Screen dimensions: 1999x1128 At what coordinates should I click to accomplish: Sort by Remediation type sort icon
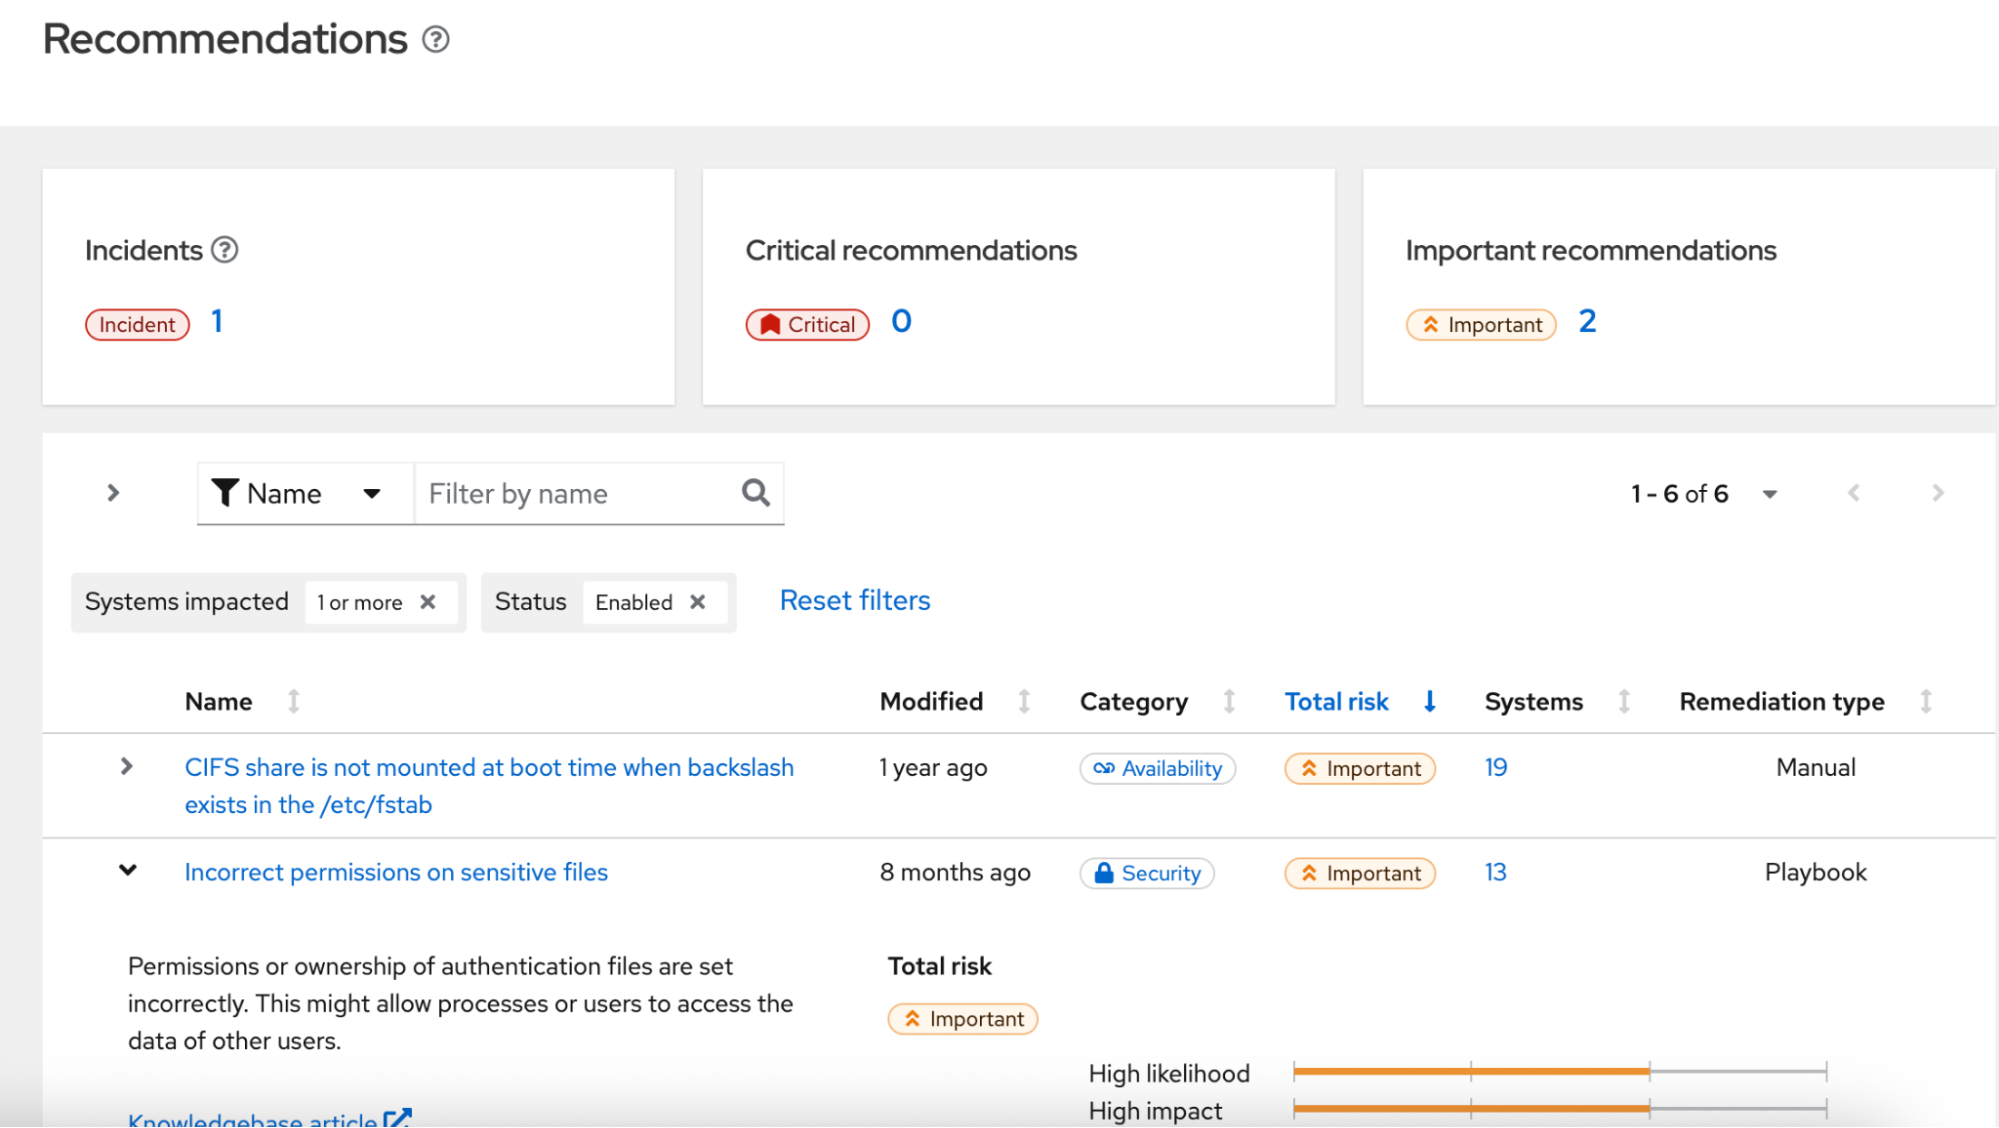(x=1925, y=702)
